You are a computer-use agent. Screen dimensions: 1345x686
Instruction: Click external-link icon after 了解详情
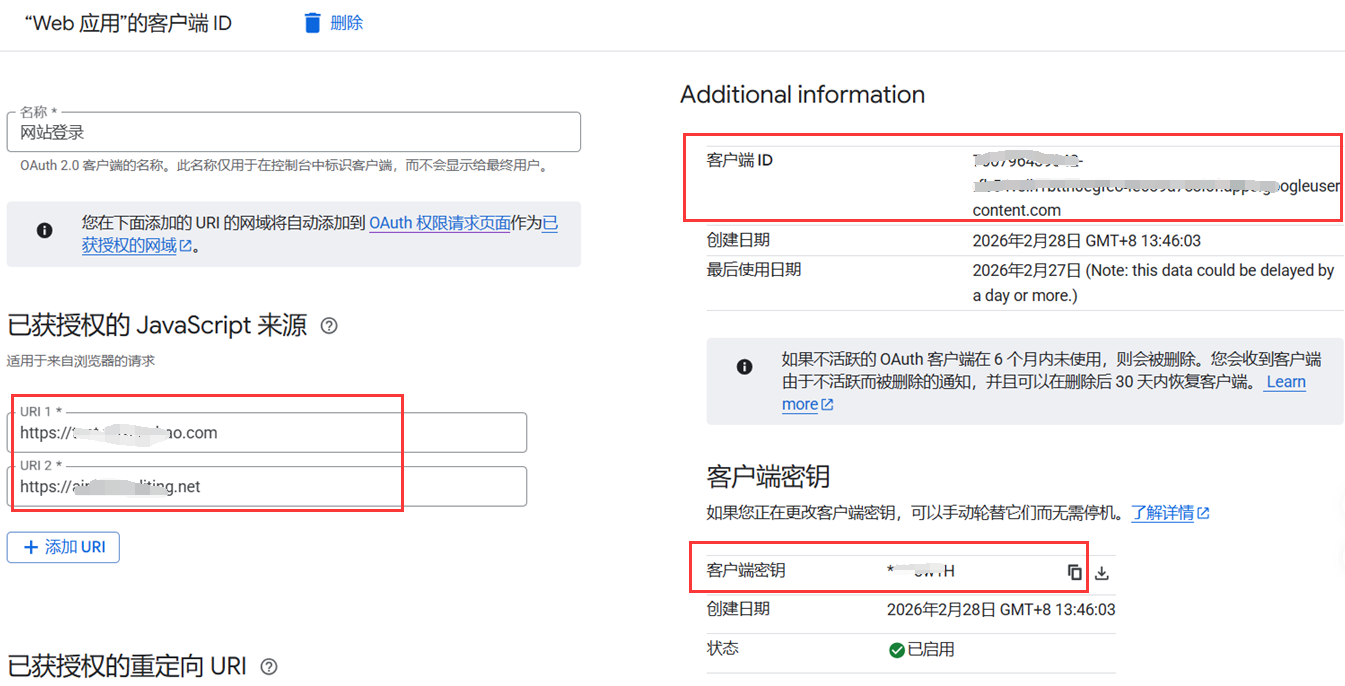[x=1204, y=513]
